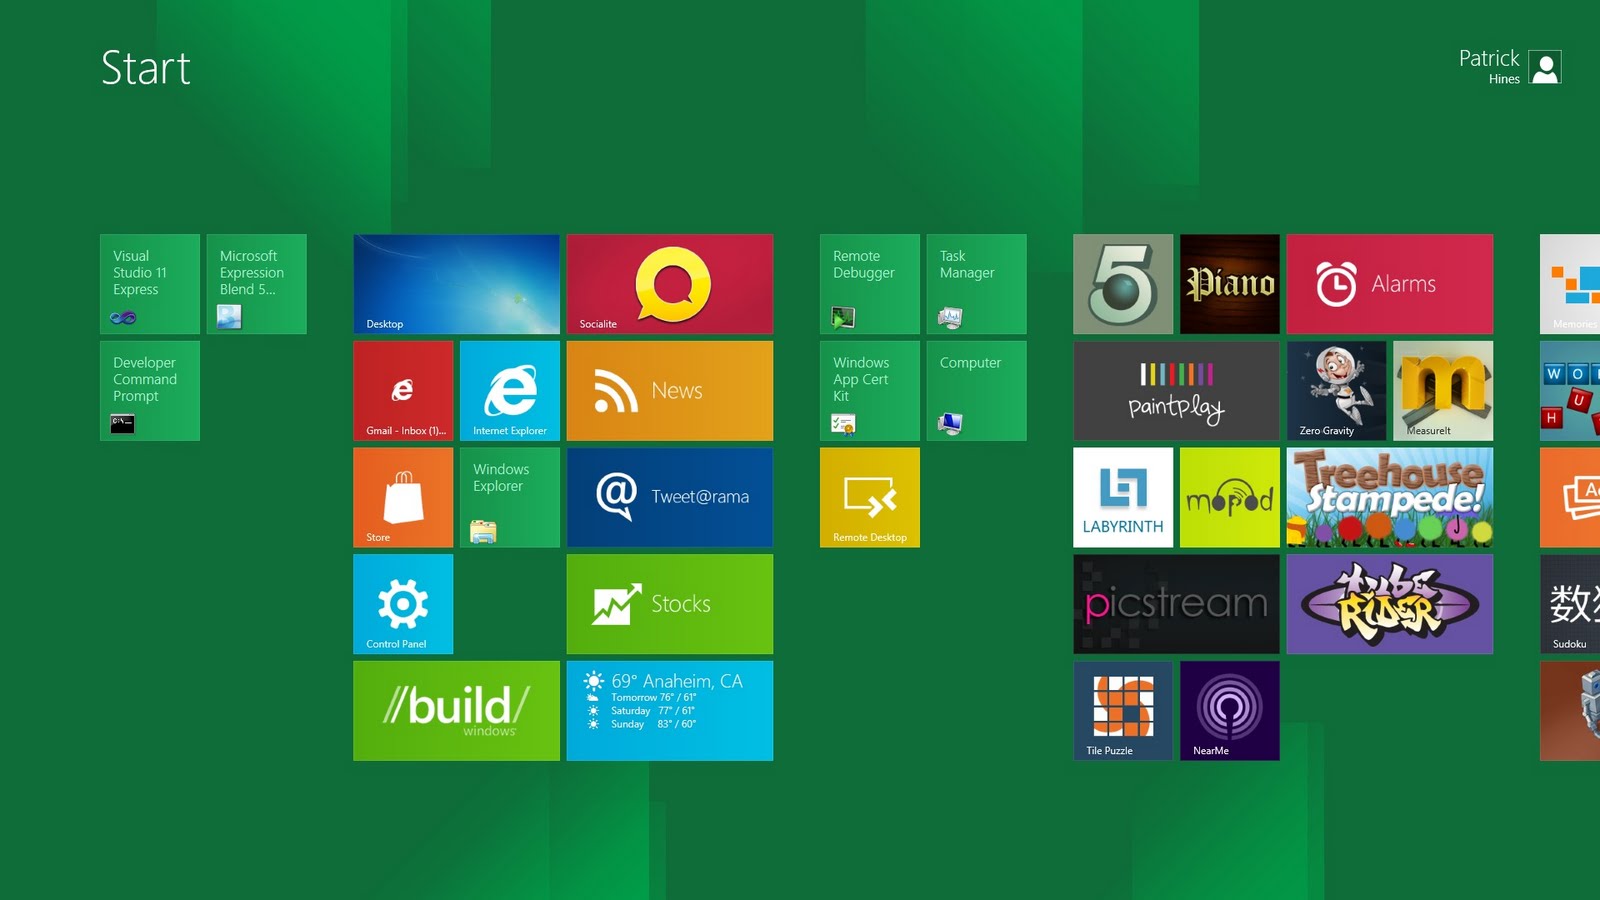Open Windows App Cert Kit tile
Screen dimensions: 1600x900
870,391
